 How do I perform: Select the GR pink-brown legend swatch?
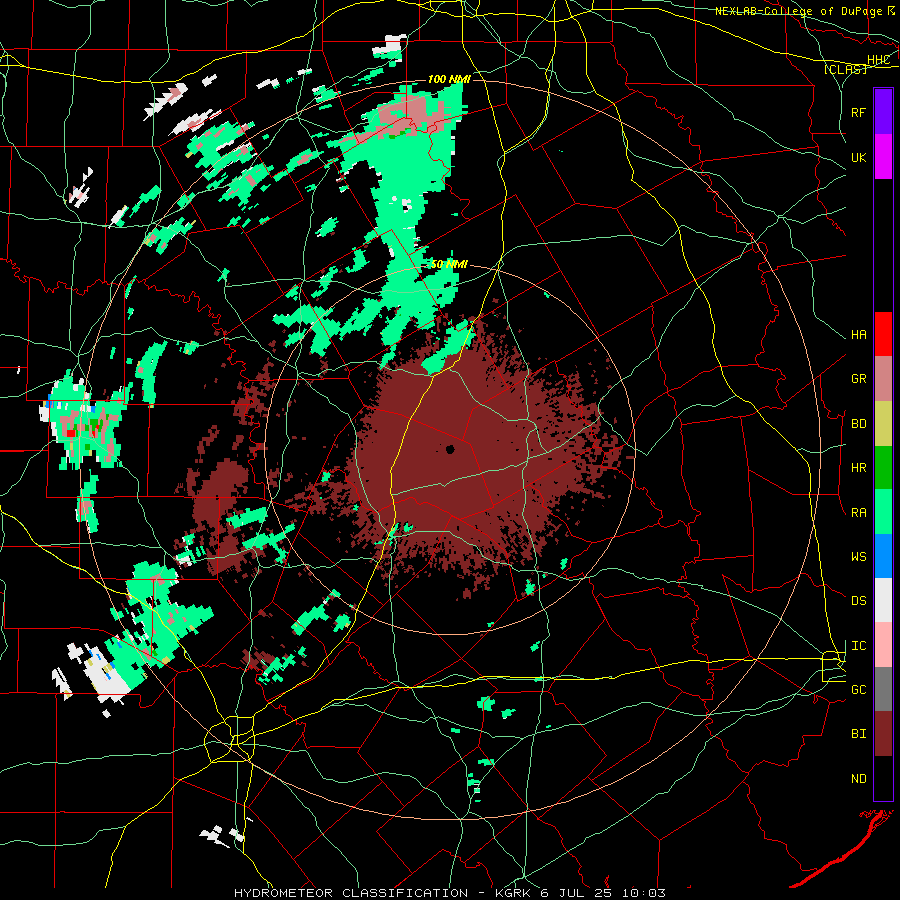[x=883, y=378]
